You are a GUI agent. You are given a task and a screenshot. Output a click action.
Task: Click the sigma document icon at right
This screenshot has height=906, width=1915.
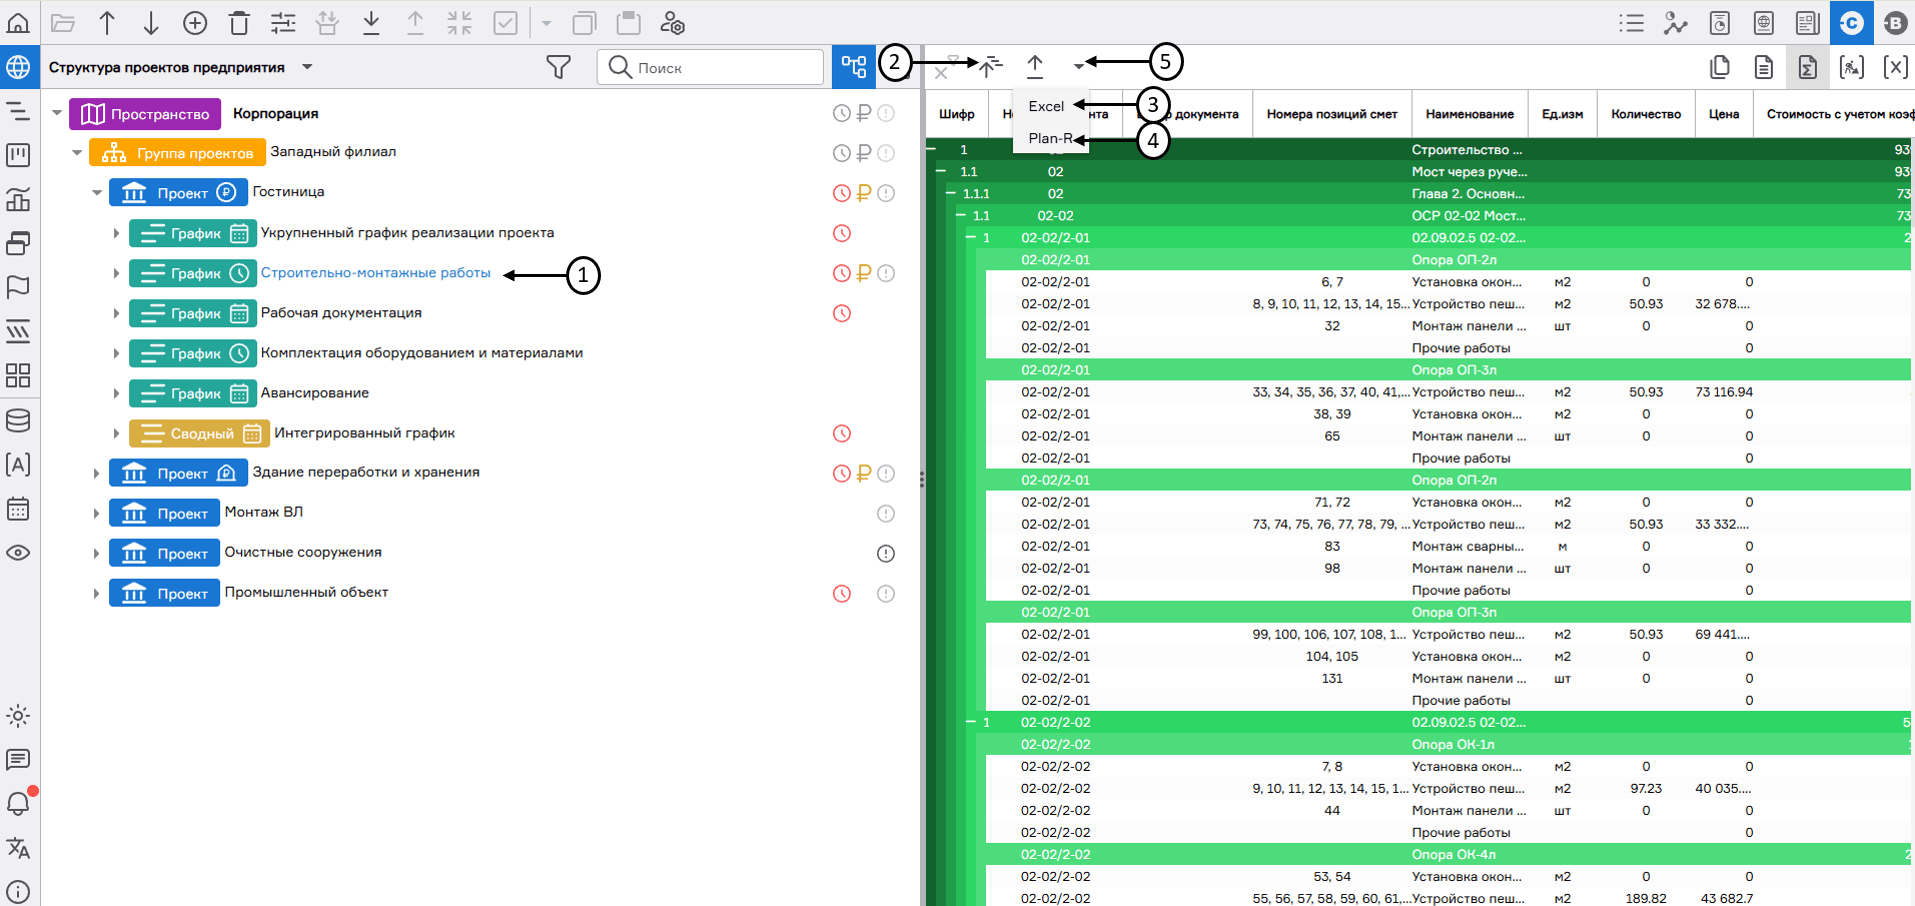pos(1807,67)
